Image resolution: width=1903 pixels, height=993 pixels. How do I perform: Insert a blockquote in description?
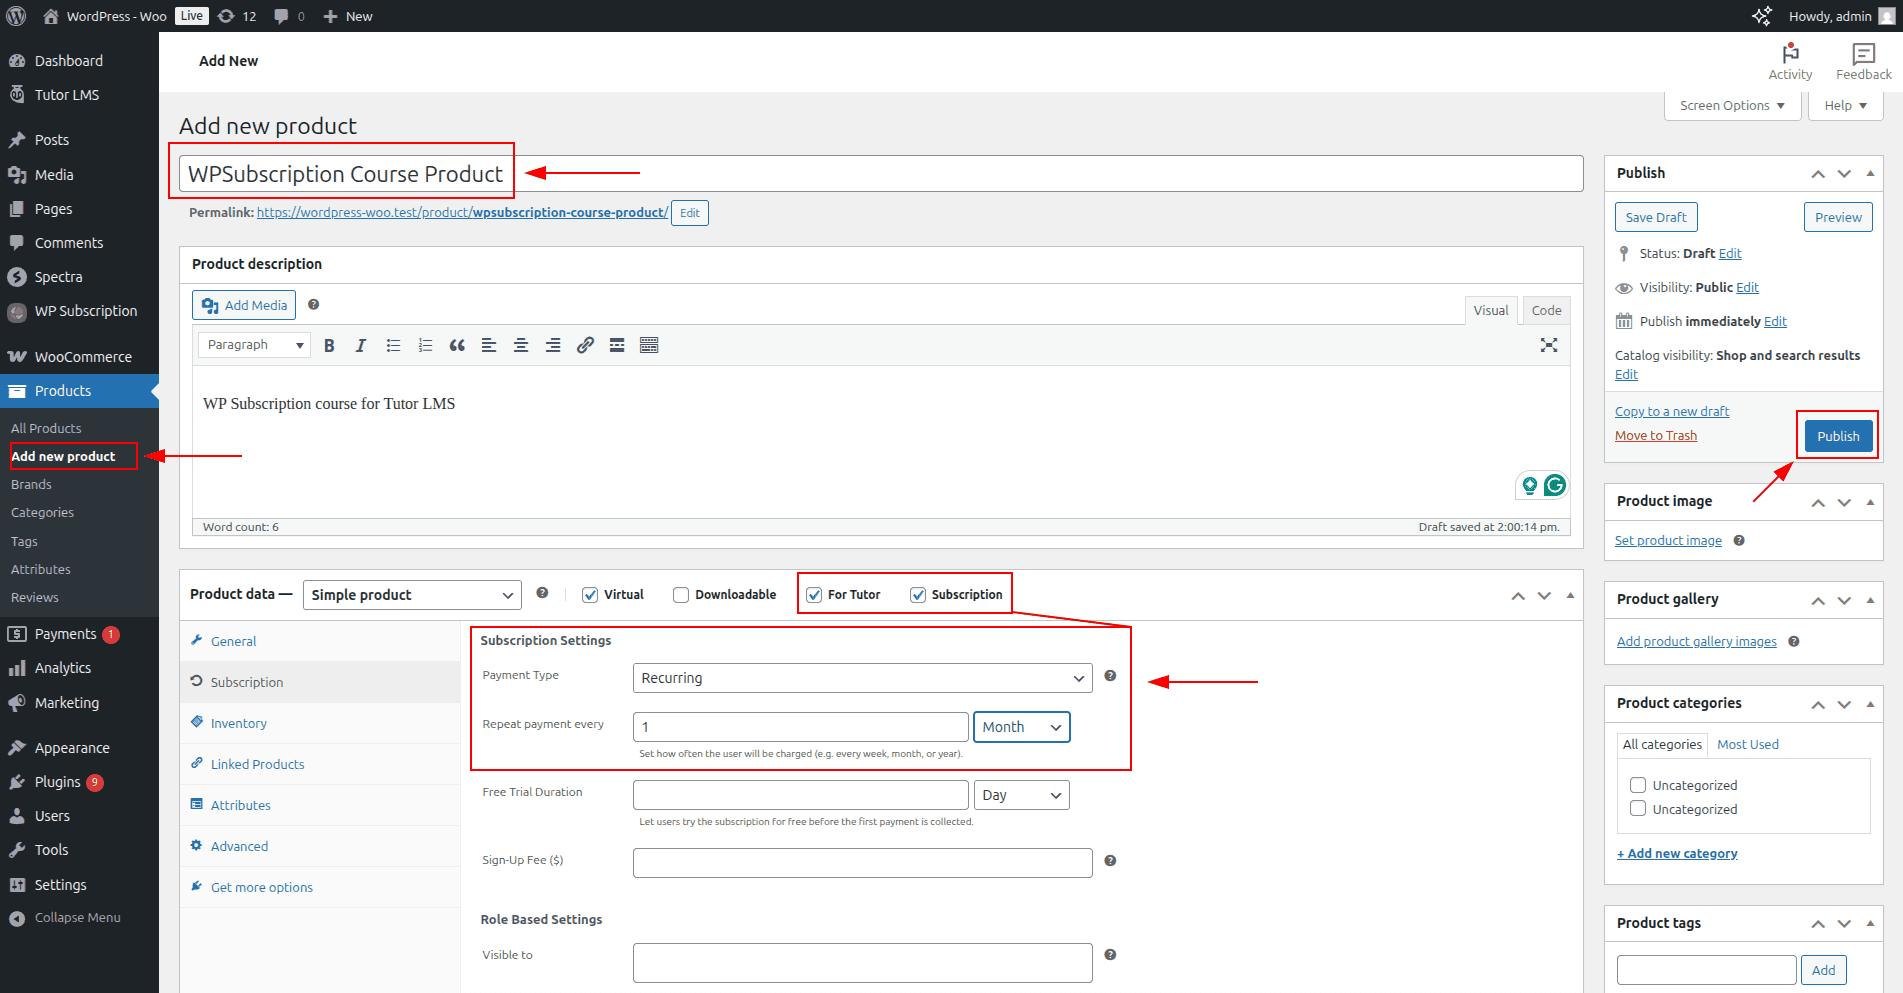tap(457, 345)
